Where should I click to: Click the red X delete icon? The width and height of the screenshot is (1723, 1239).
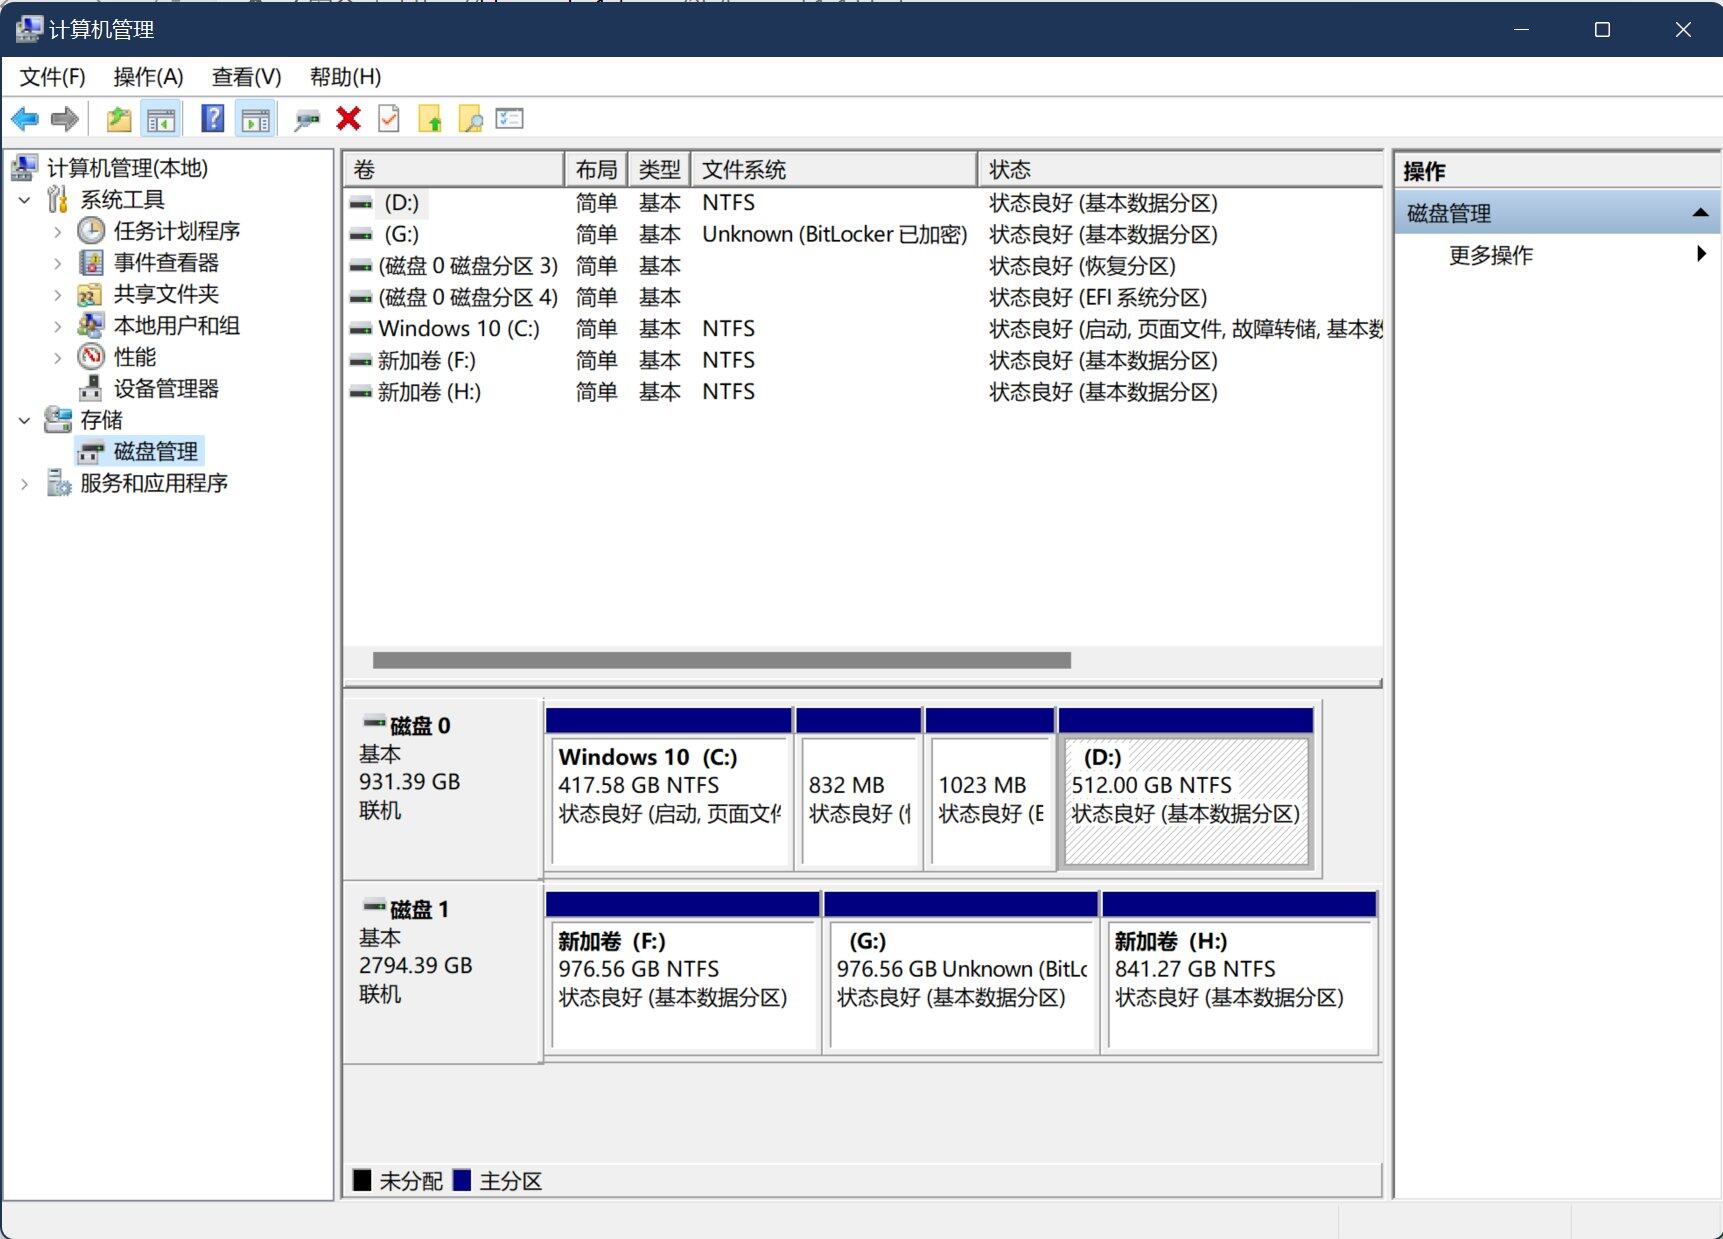pyautogui.click(x=348, y=119)
